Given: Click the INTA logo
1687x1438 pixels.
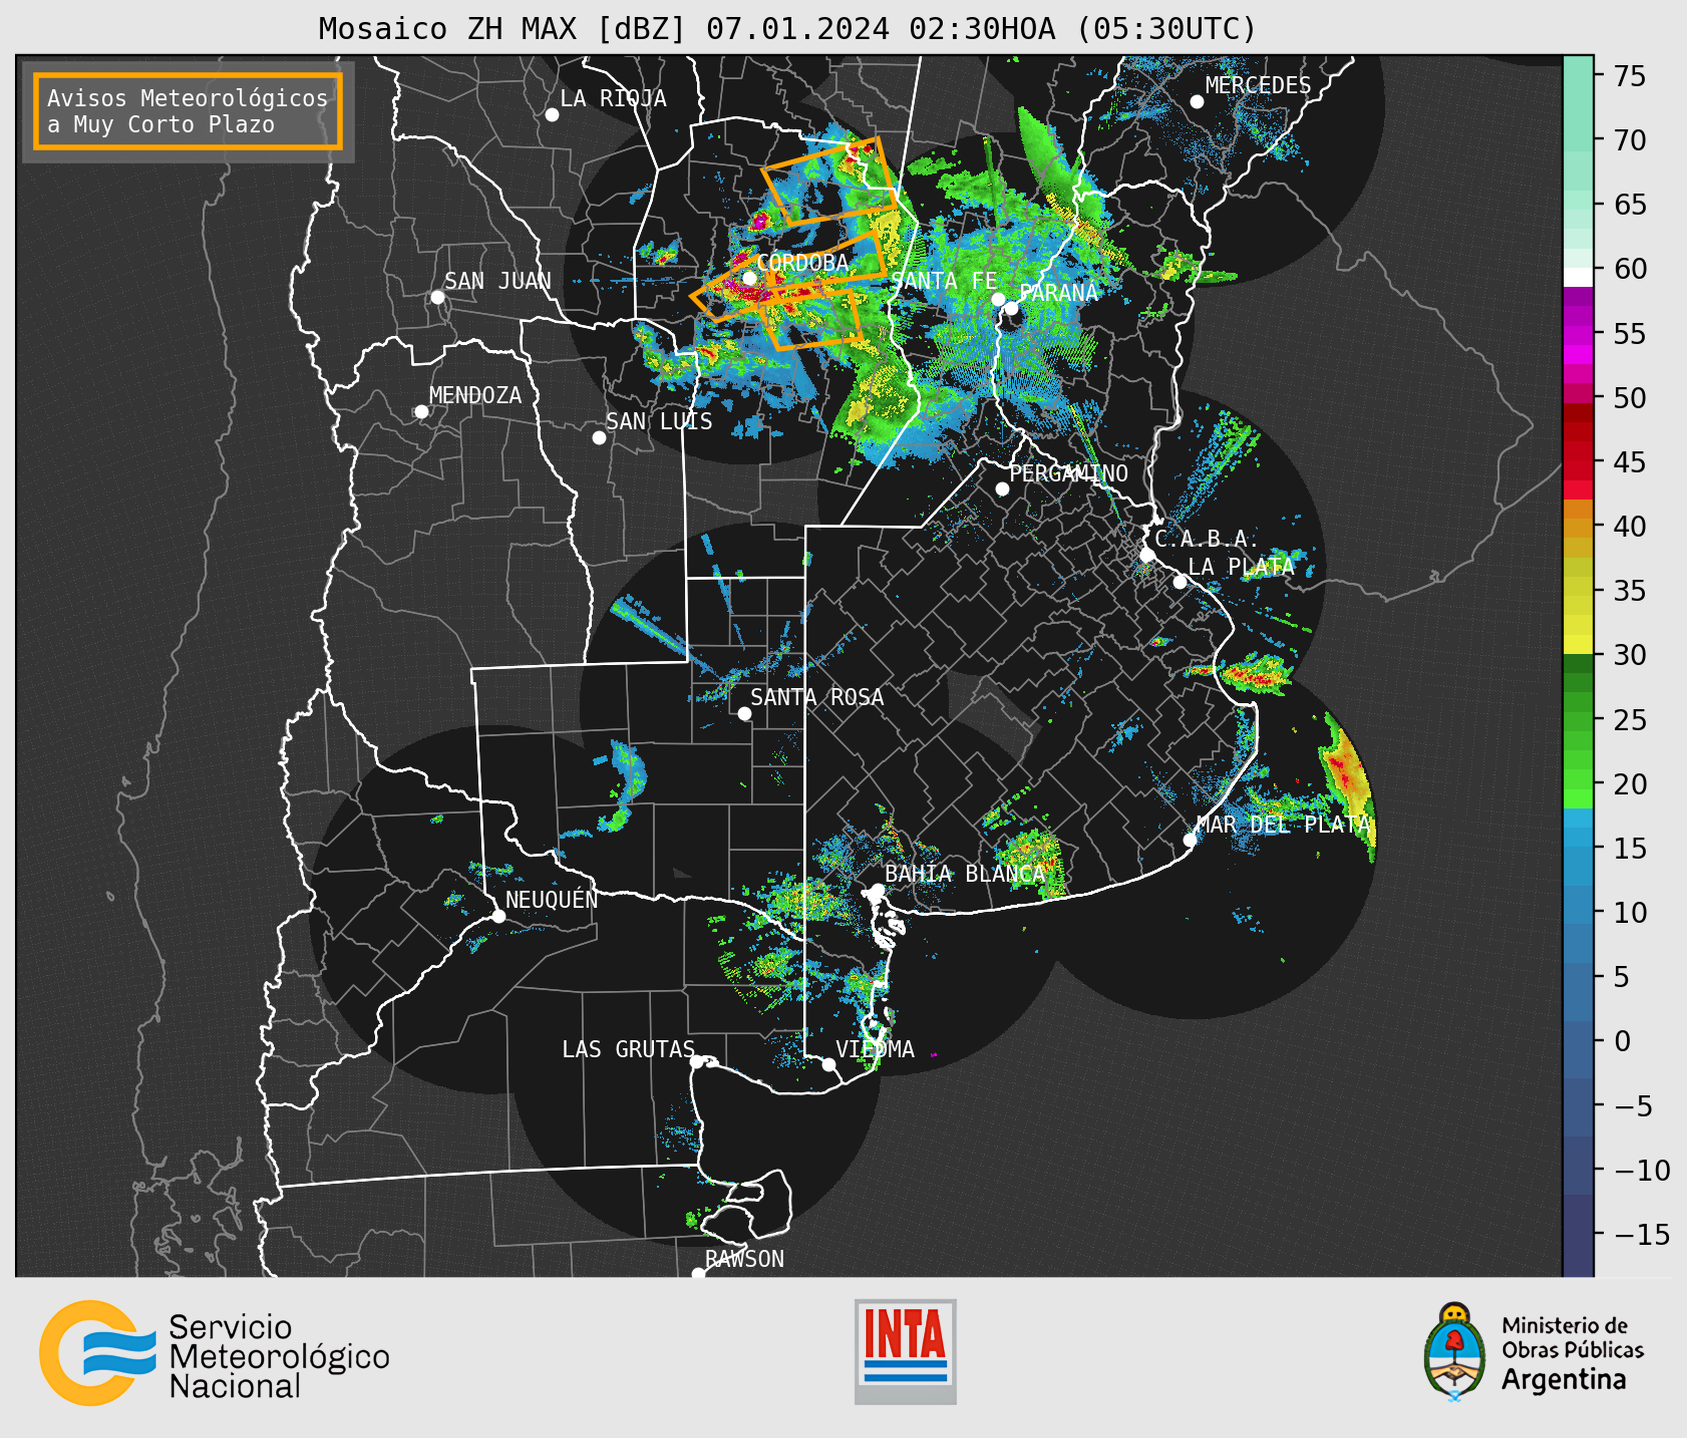Looking at the screenshot, I should point(905,1351).
